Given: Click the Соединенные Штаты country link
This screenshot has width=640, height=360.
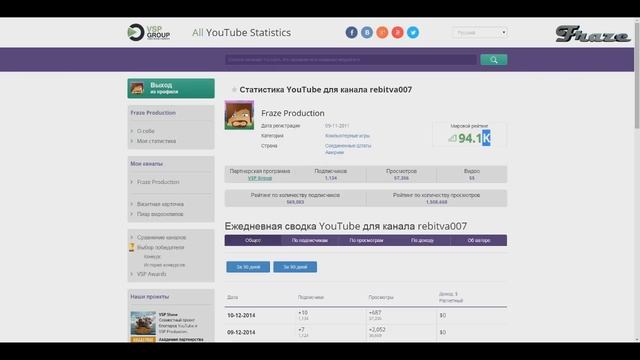Looking at the screenshot, I should (348, 149).
